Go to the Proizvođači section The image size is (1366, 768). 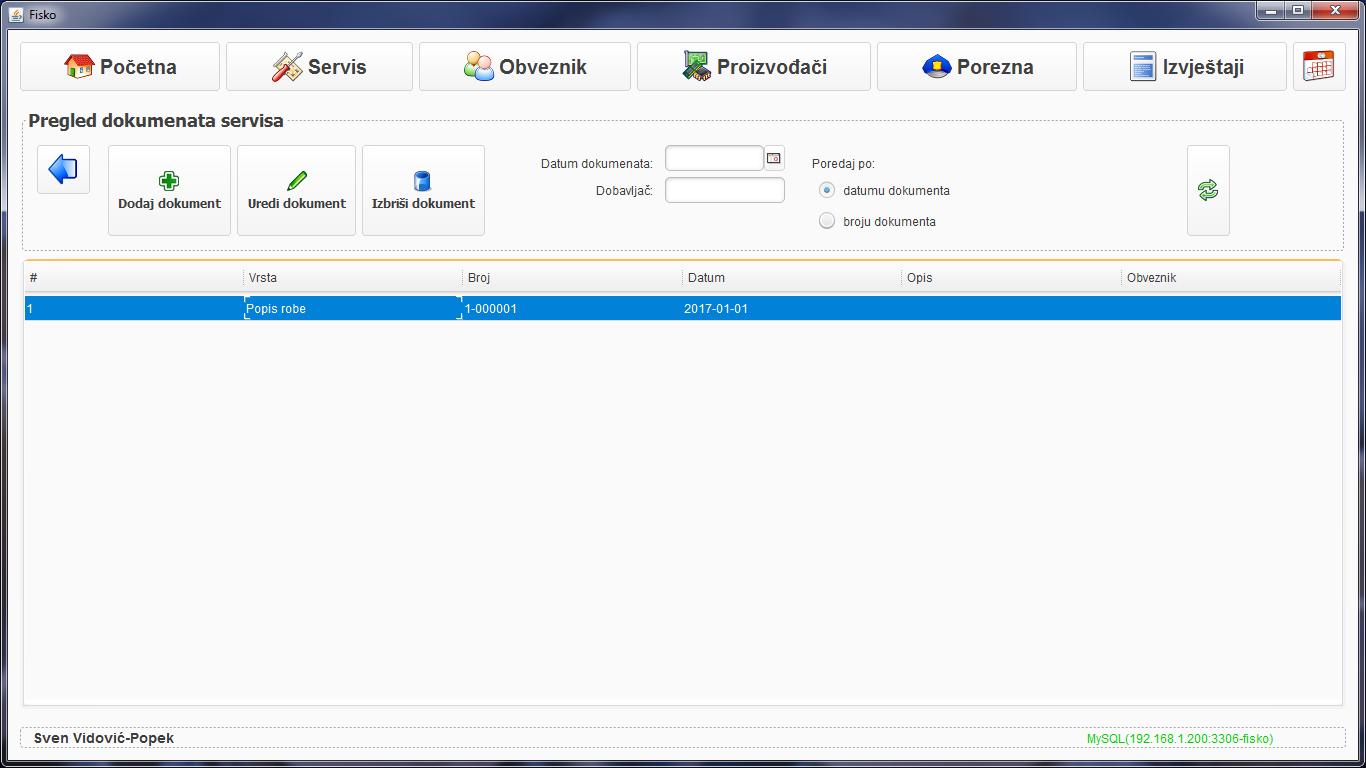tap(754, 67)
